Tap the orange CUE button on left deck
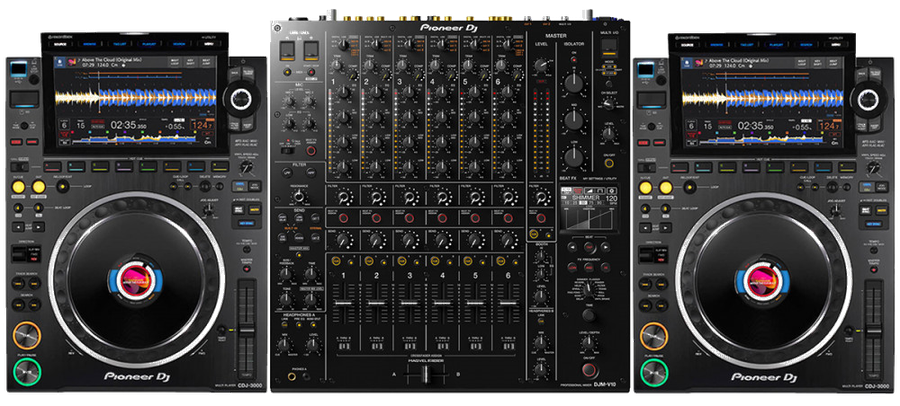Viewport: 900px width, 406px height. click(27, 335)
